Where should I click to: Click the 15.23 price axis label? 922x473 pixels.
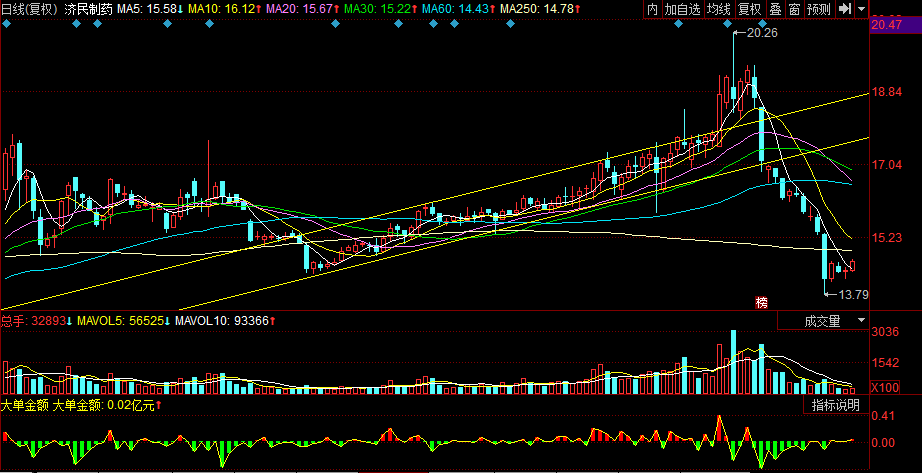pos(887,238)
